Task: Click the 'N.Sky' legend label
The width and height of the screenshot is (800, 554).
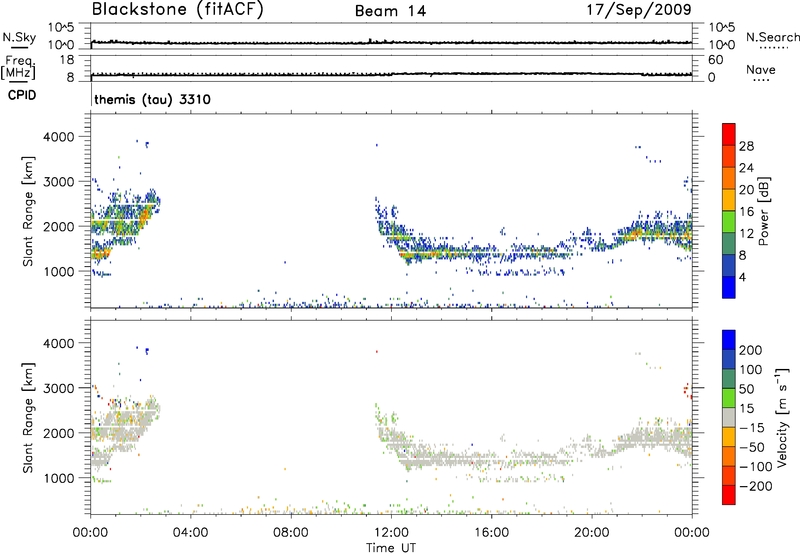Action: pyautogui.click(x=19, y=37)
